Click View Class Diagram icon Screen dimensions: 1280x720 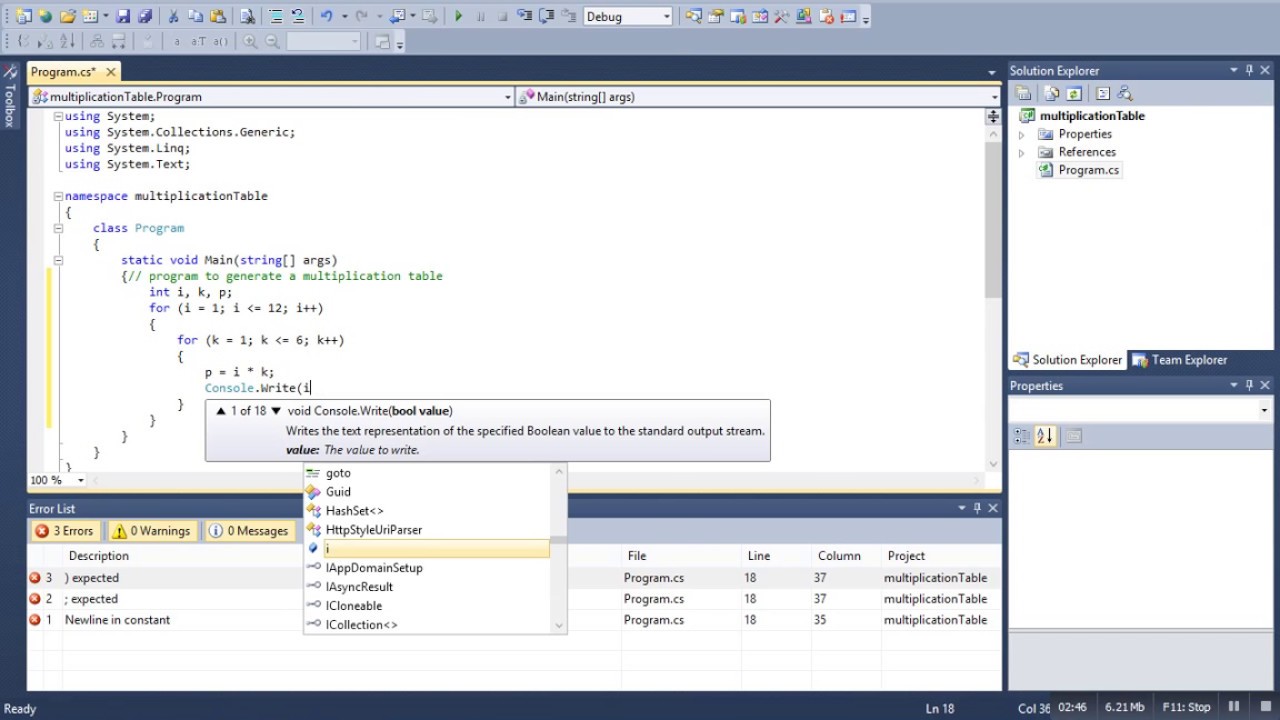point(1124,93)
